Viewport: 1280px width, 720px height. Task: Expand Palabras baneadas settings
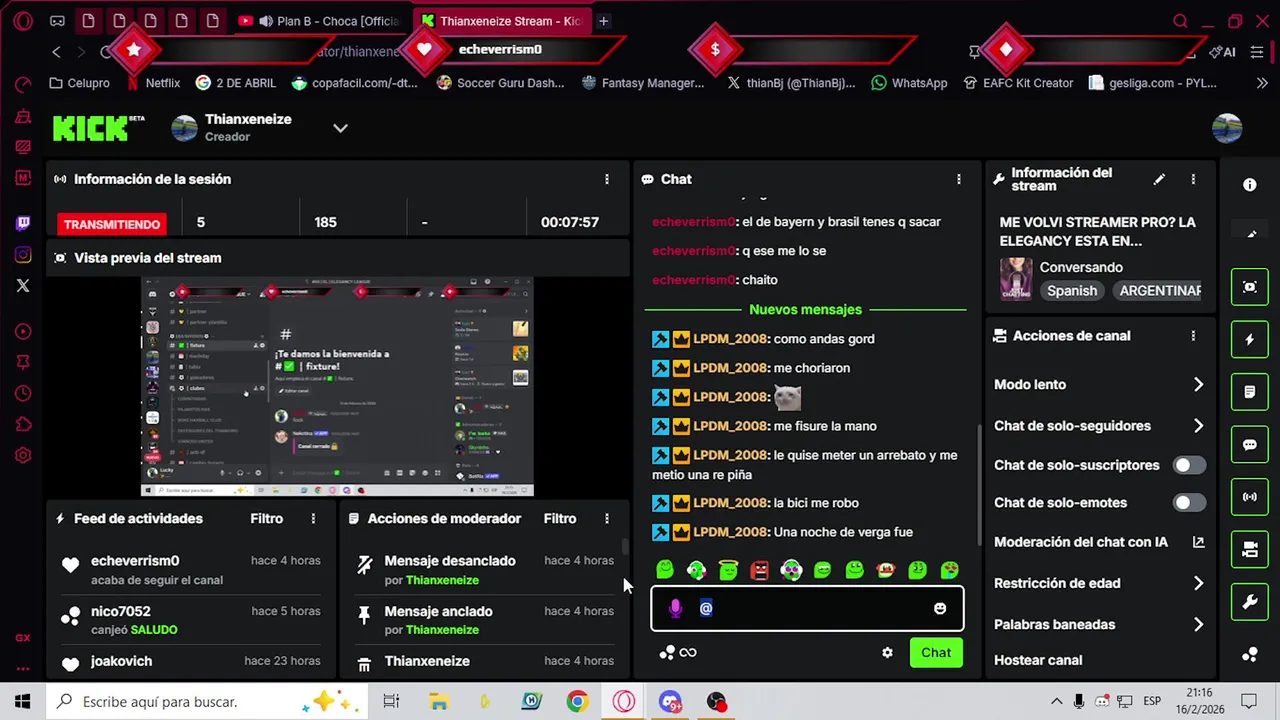(x=1198, y=624)
